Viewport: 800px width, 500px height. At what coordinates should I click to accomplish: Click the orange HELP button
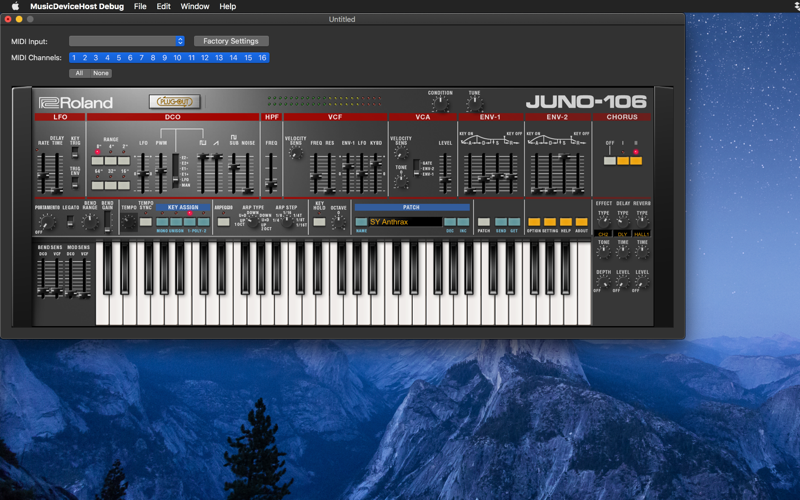coord(566,222)
